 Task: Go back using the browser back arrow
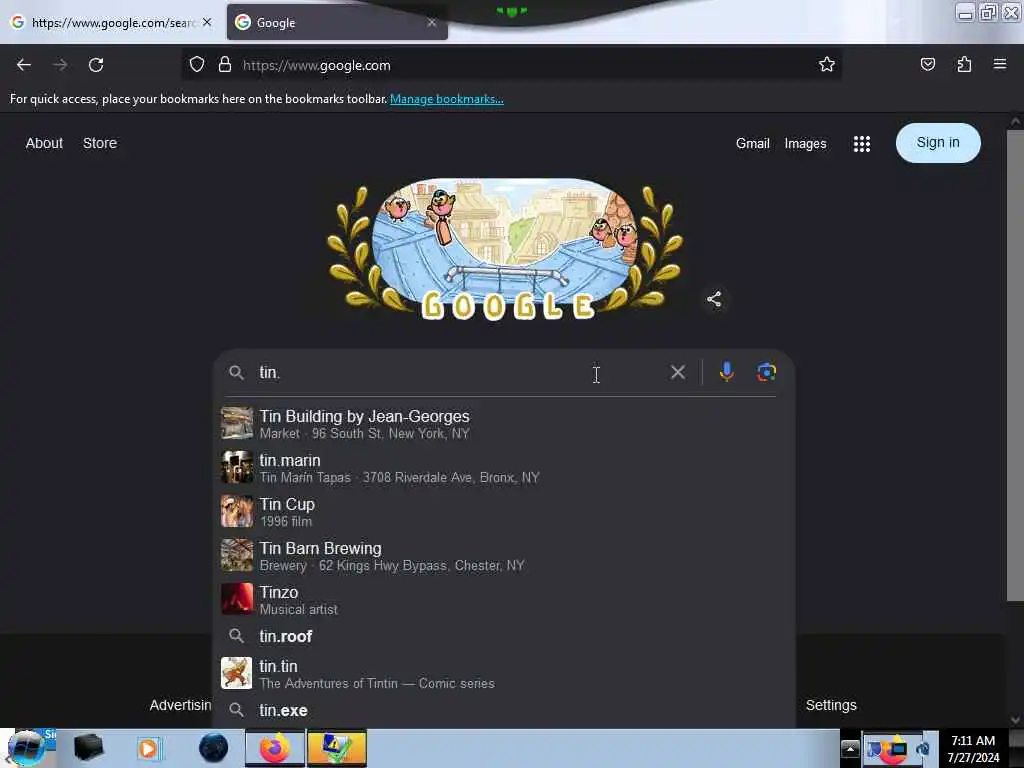point(24,65)
